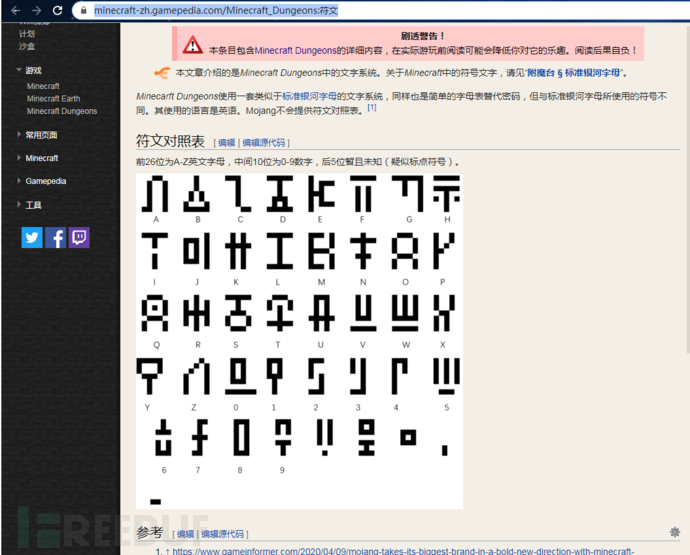The width and height of the screenshot is (690, 555).
Task: Click the rune glyph for letter O
Action: click(405, 251)
